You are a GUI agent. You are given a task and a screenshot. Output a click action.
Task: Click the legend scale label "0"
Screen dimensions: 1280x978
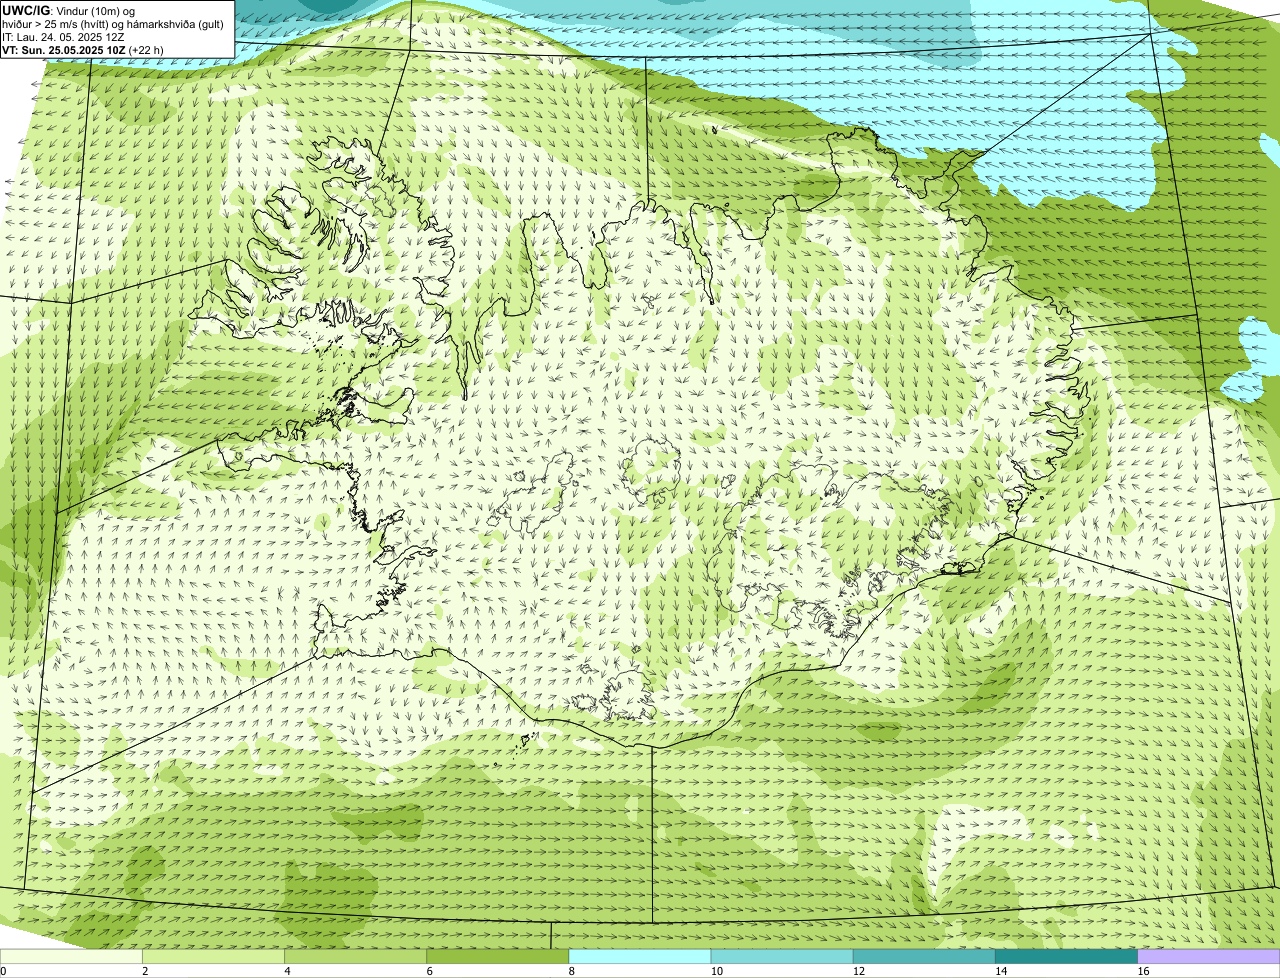click(3, 971)
